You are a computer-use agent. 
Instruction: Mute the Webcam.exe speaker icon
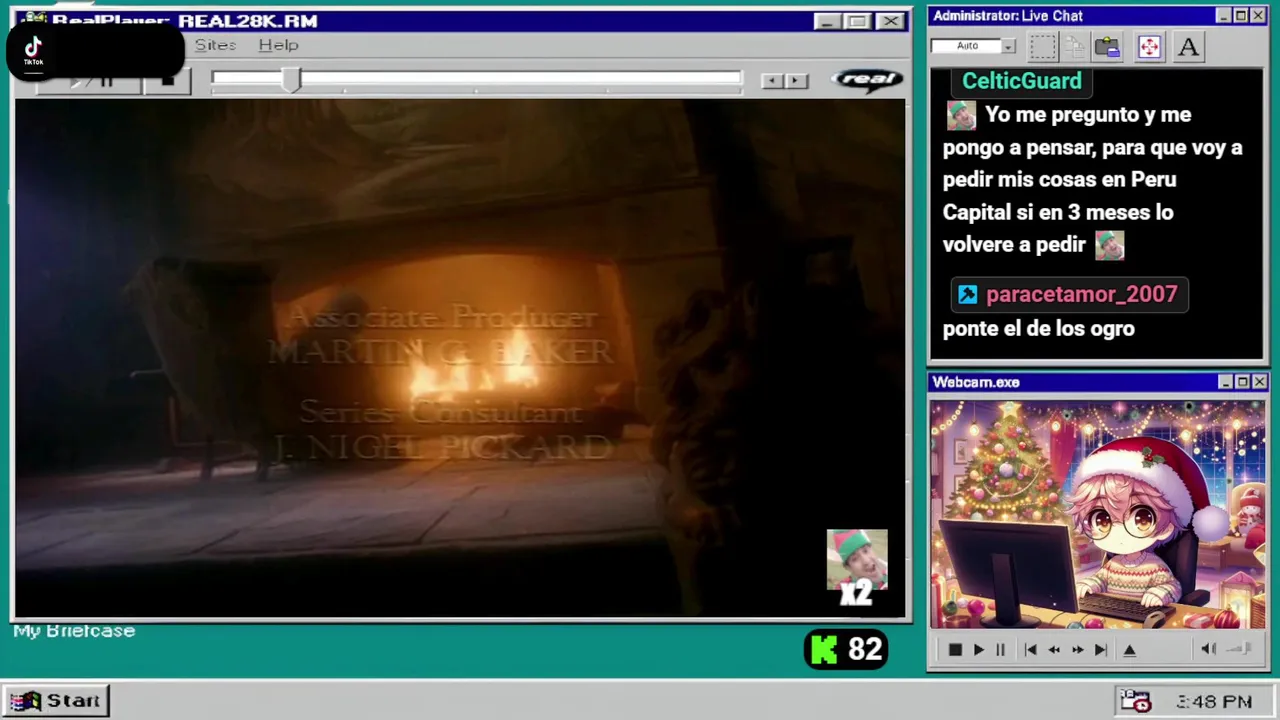pos(1208,650)
